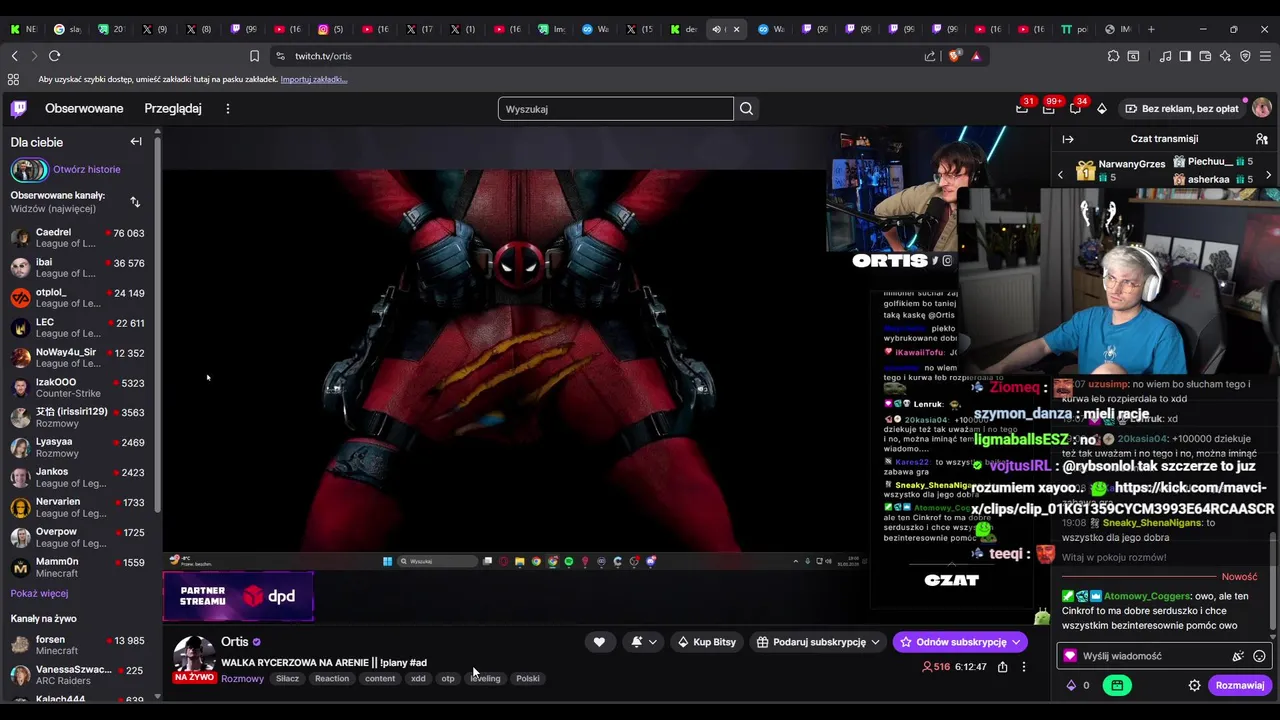1280x720 pixels.
Task: Share the stream with share icon
Action: click(x=1002, y=667)
